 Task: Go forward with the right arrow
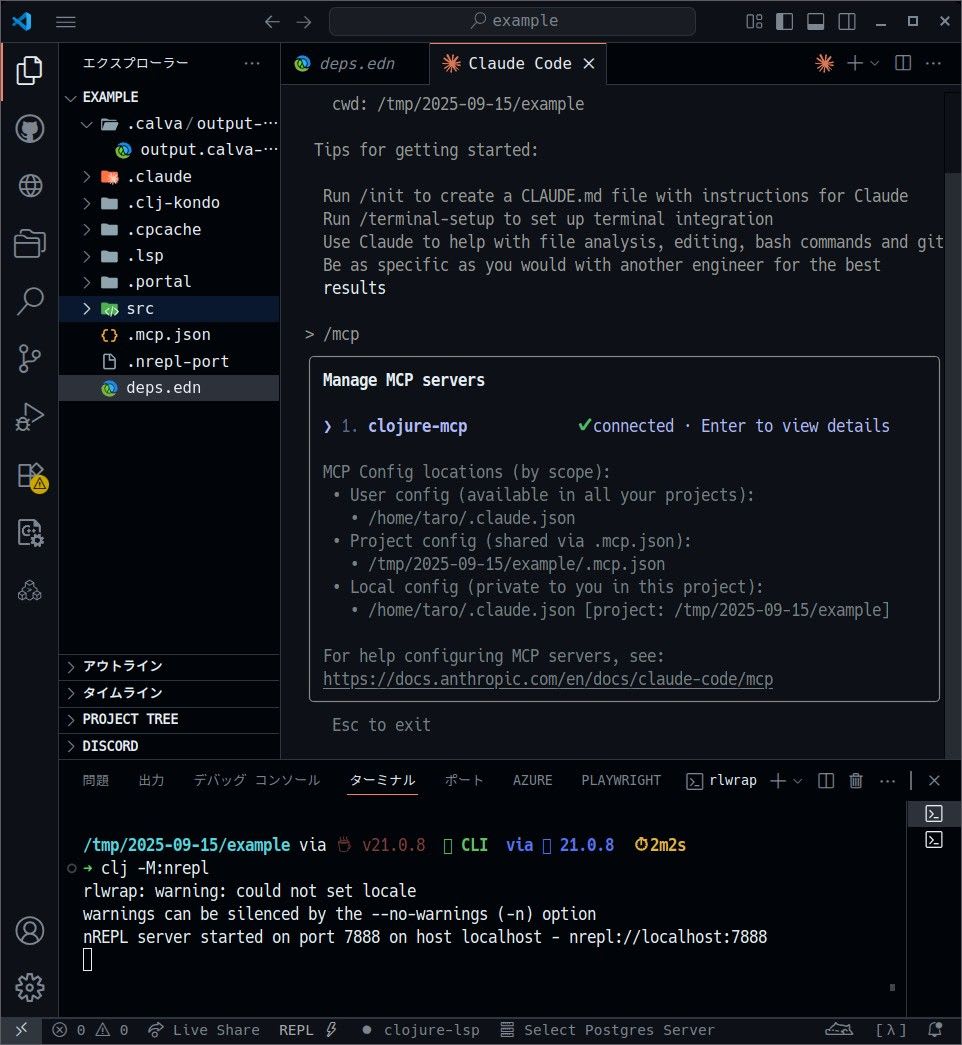coord(304,21)
